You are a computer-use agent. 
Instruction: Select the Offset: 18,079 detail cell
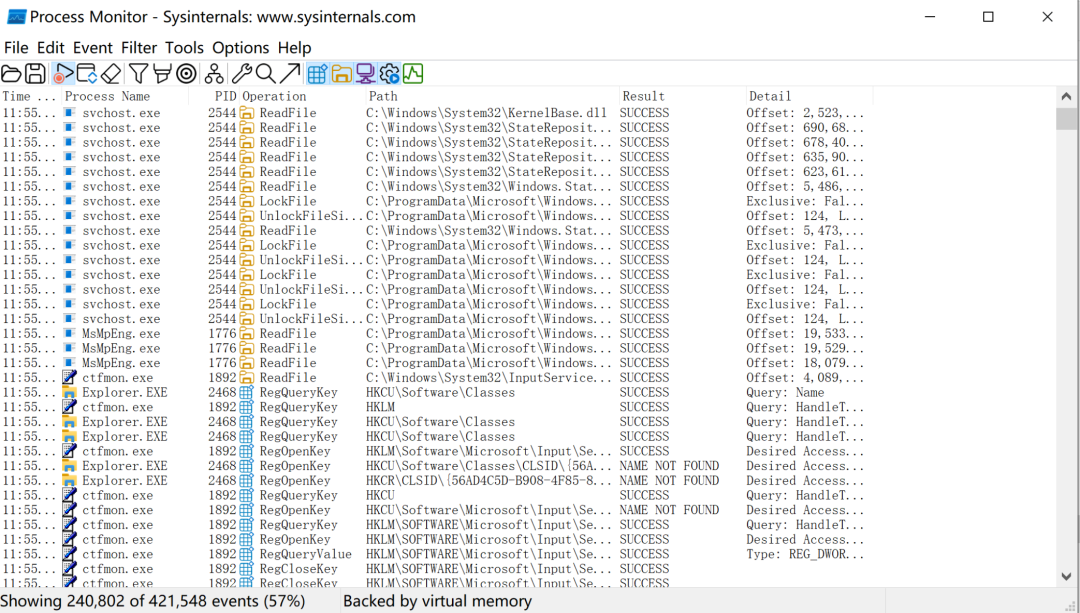(804, 363)
